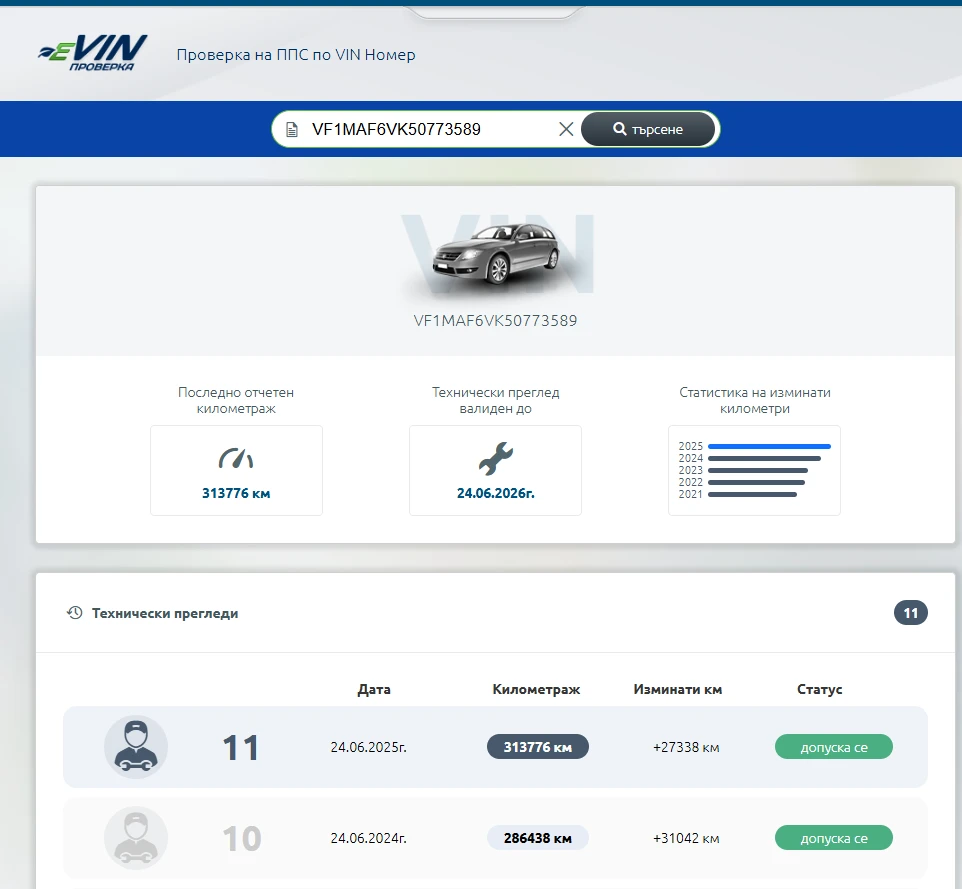This screenshot has width=962, height=889.
Task: Click the wrench inspection icon
Action: tap(495, 459)
